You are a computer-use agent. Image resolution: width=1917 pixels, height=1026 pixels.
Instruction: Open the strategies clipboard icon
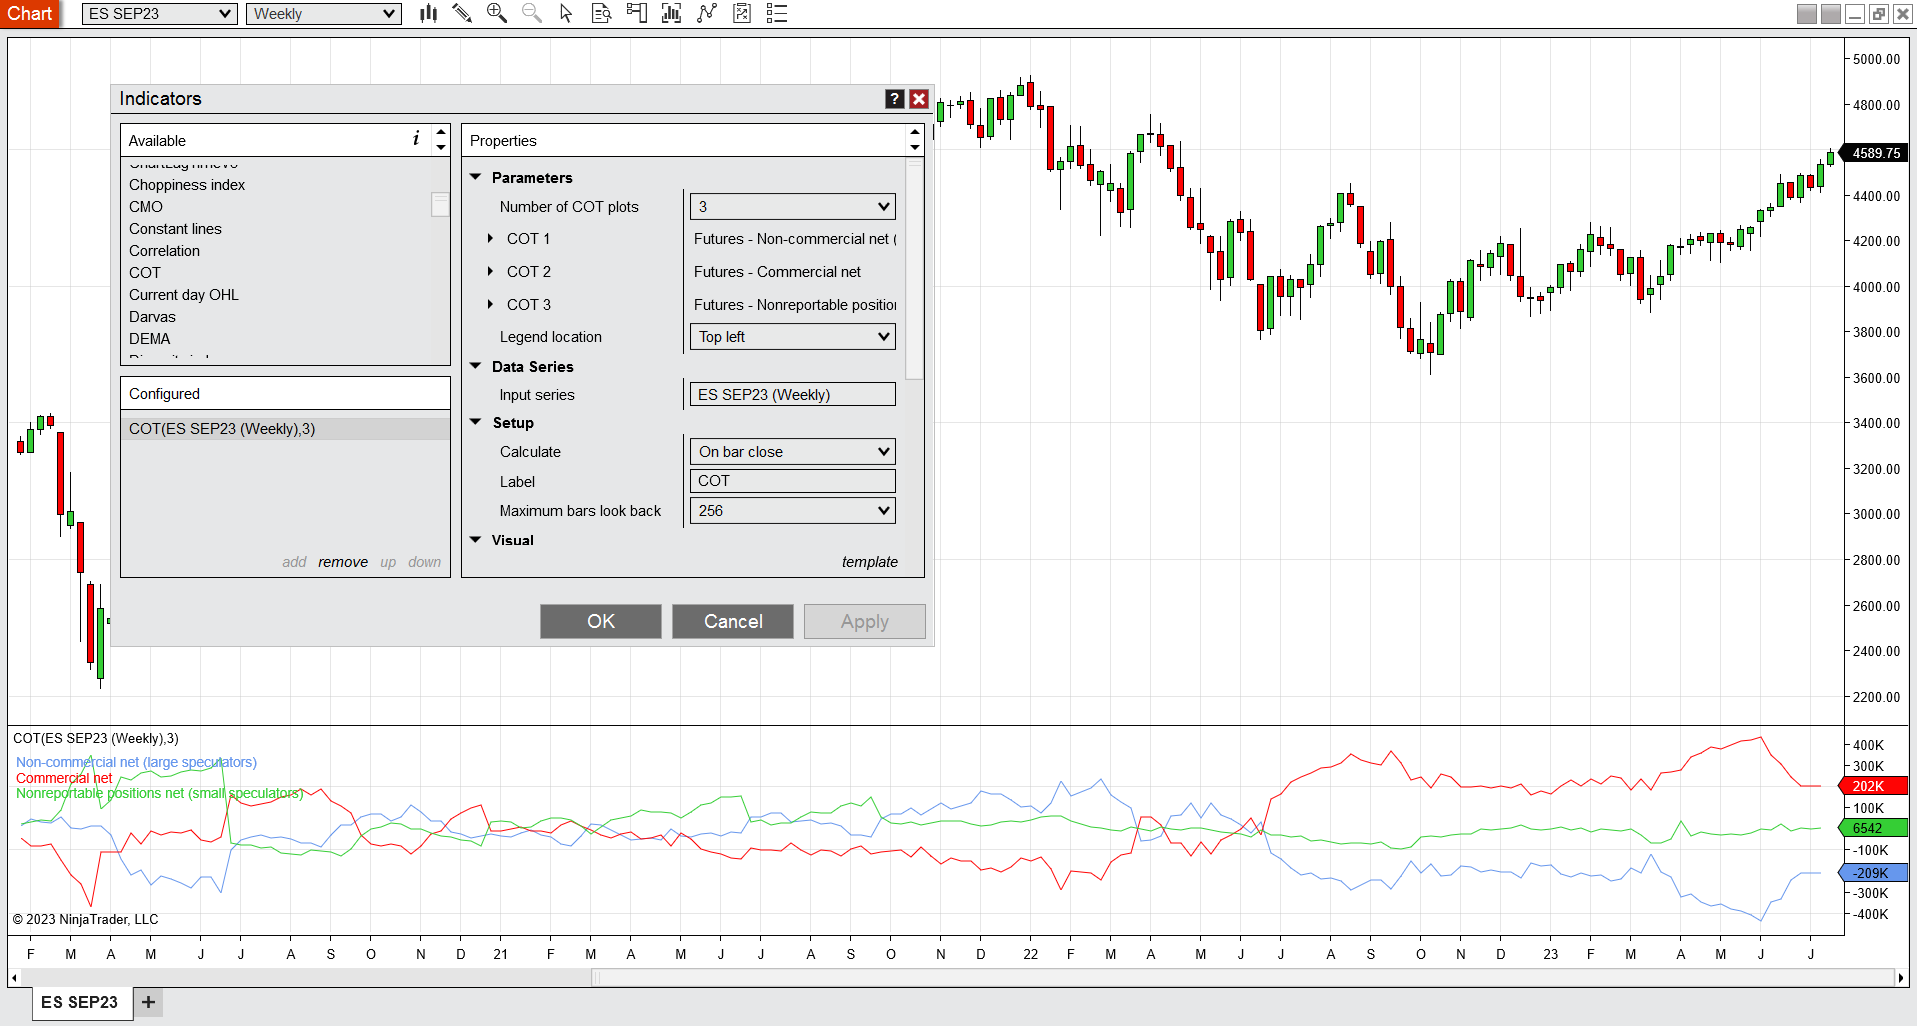742,13
